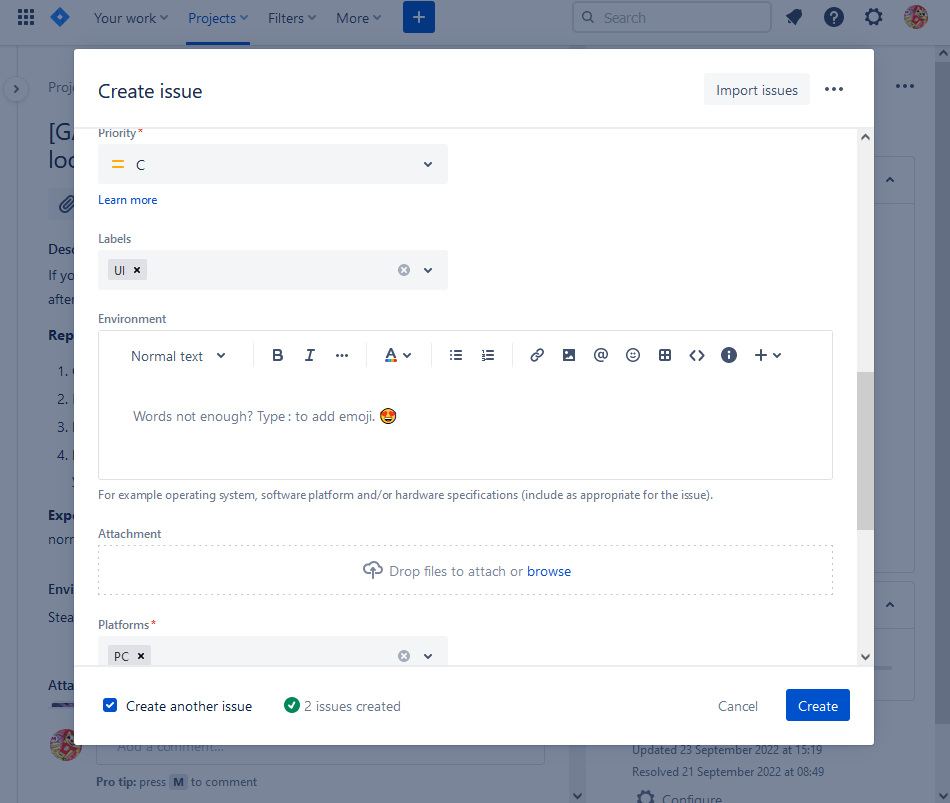Click the Cancel button

click(737, 706)
